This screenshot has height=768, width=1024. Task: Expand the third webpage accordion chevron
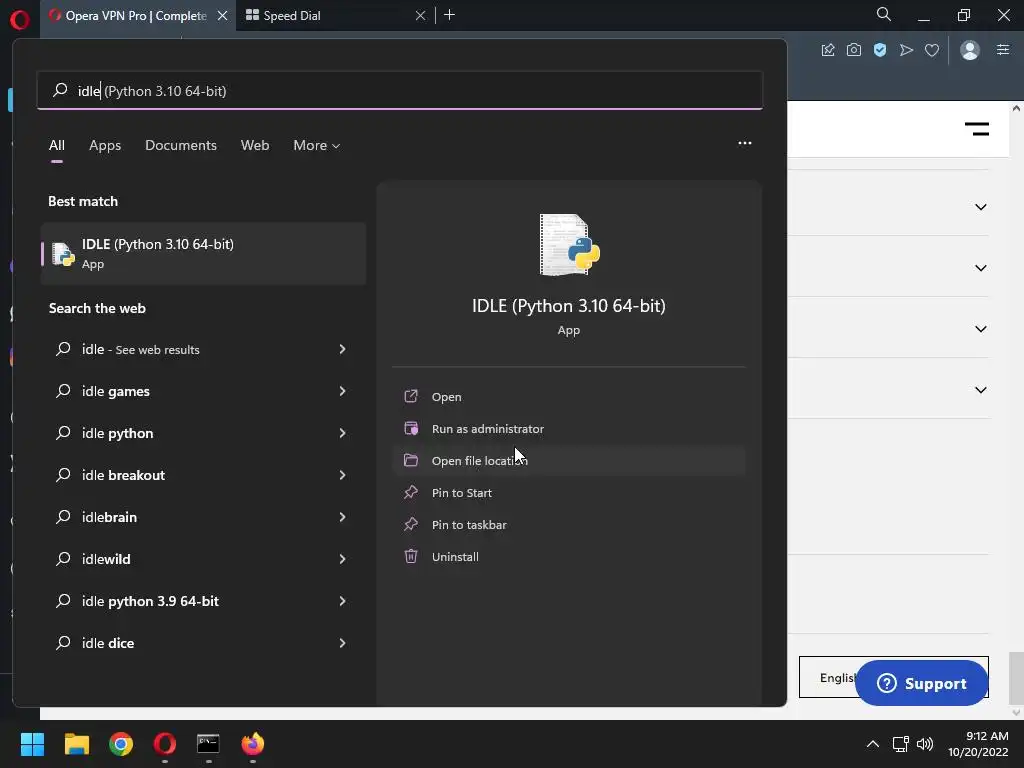coord(980,329)
